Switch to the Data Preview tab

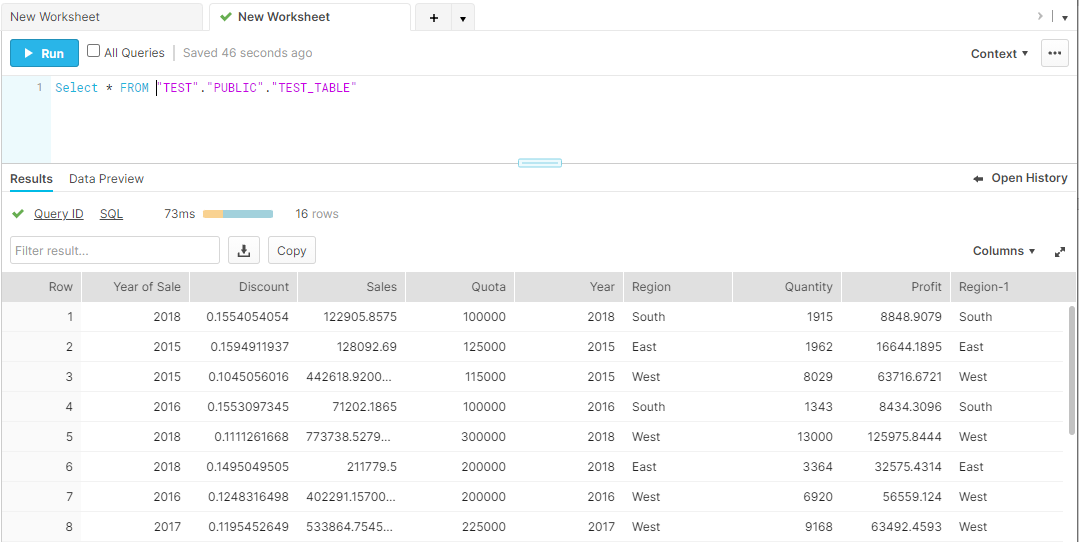107,179
